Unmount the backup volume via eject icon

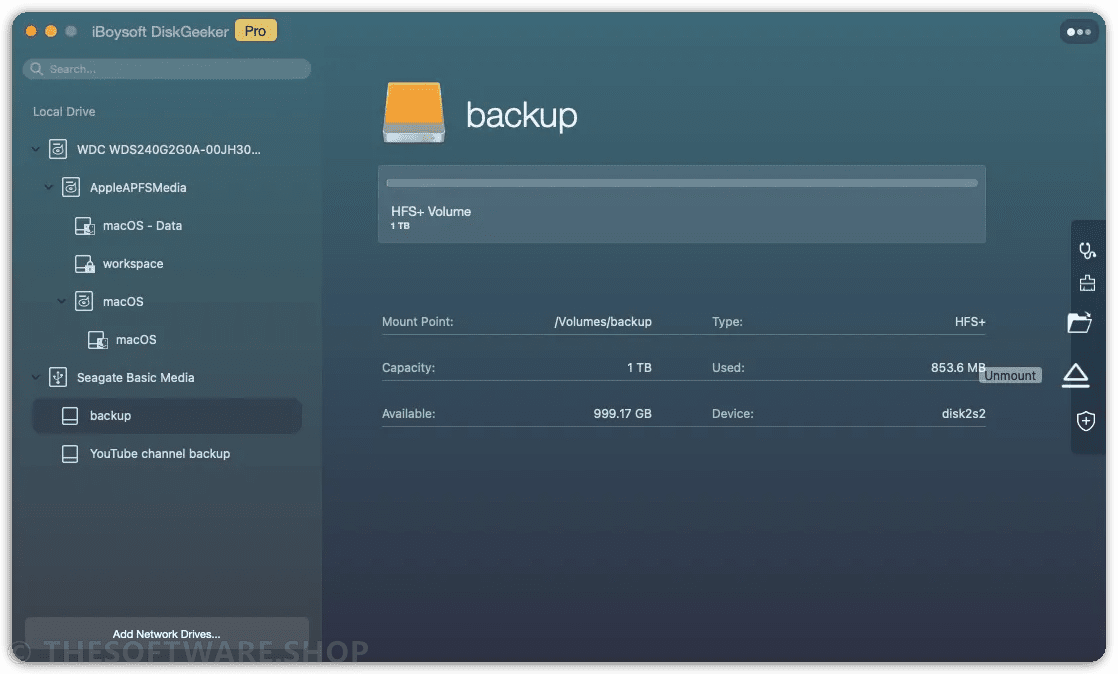[1075, 375]
